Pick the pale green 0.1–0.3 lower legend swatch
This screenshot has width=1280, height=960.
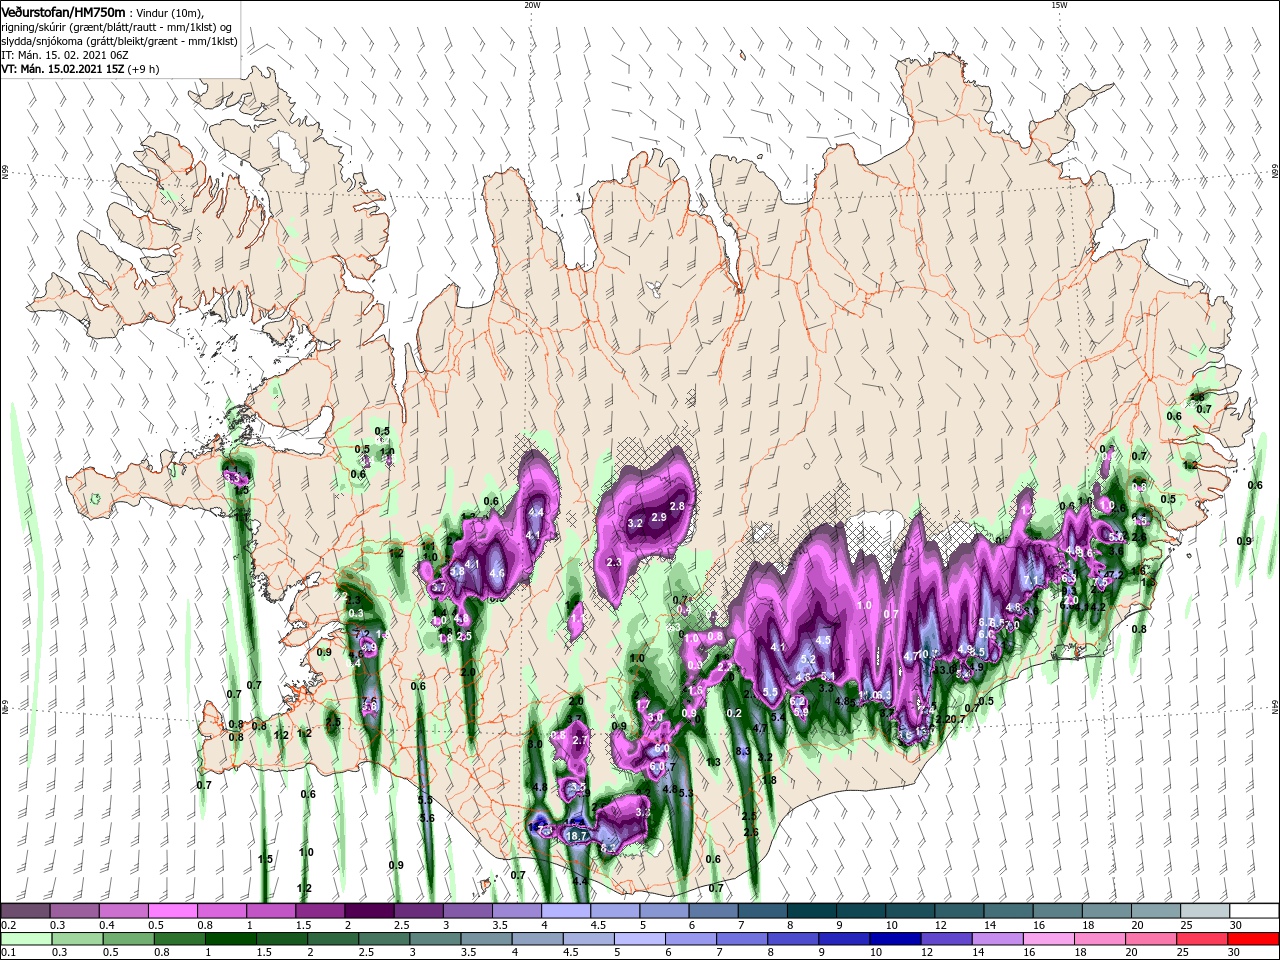click(x=25, y=939)
